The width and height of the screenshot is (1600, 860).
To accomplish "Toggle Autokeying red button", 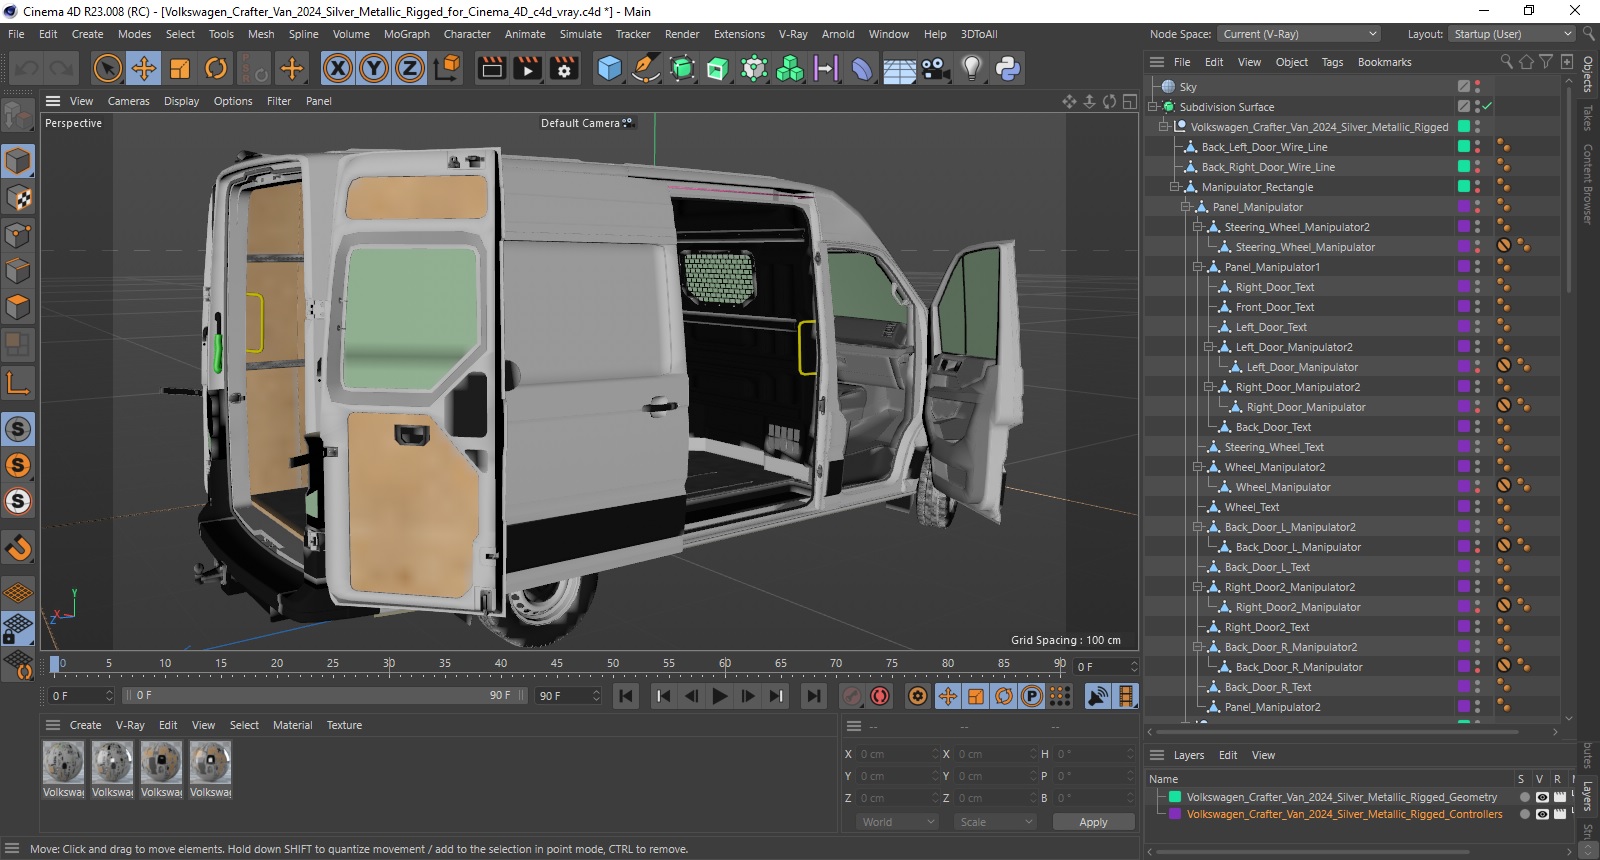I will [x=880, y=696].
